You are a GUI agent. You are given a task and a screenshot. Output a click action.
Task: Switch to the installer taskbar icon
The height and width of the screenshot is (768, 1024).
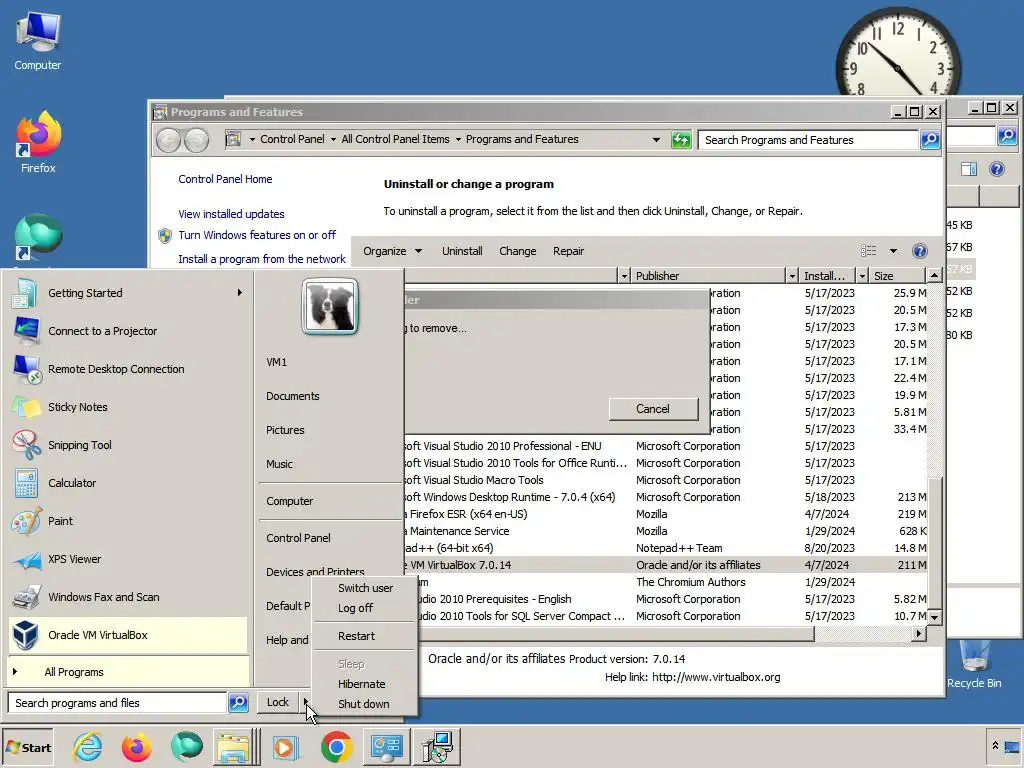(x=438, y=747)
